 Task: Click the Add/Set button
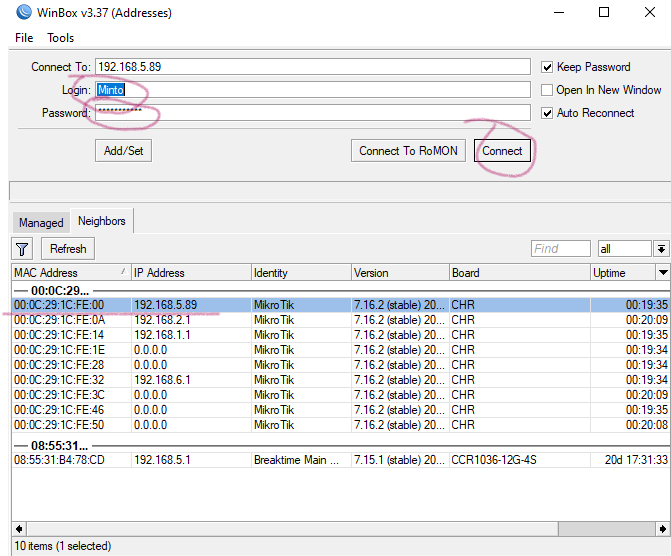(123, 151)
